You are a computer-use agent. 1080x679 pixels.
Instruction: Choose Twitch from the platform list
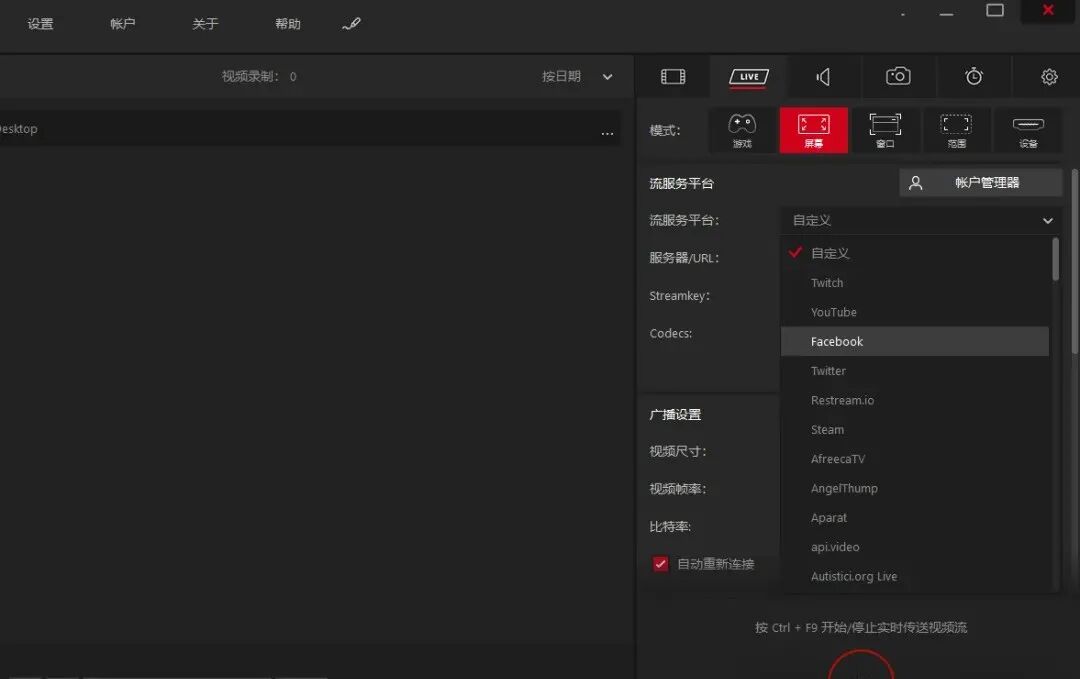(915, 282)
